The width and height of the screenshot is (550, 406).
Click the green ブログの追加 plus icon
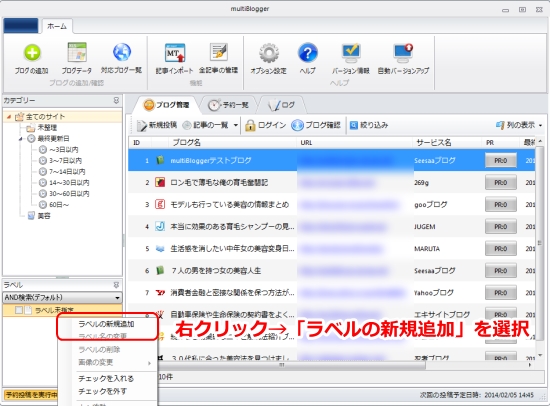(32, 53)
